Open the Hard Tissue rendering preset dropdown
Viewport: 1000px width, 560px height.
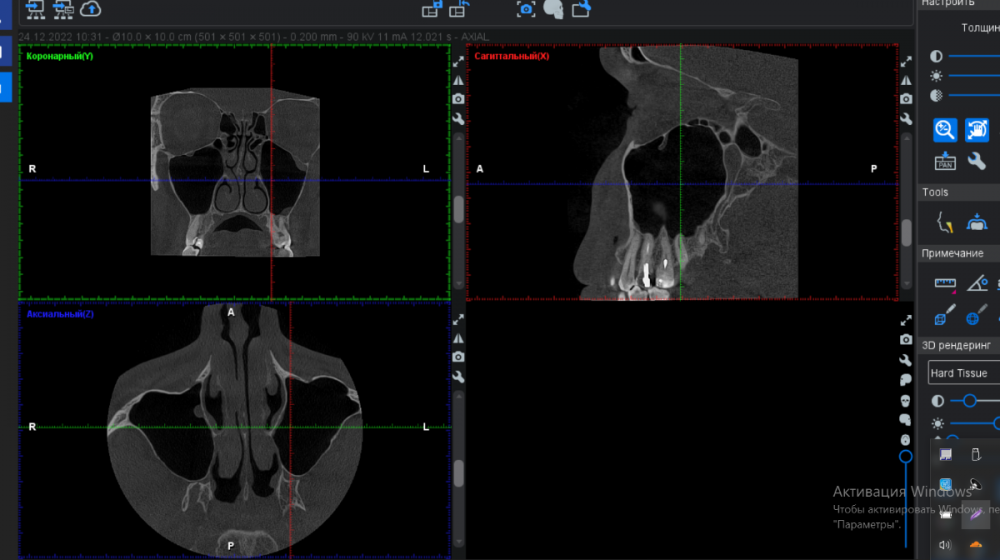(x=960, y=373)
